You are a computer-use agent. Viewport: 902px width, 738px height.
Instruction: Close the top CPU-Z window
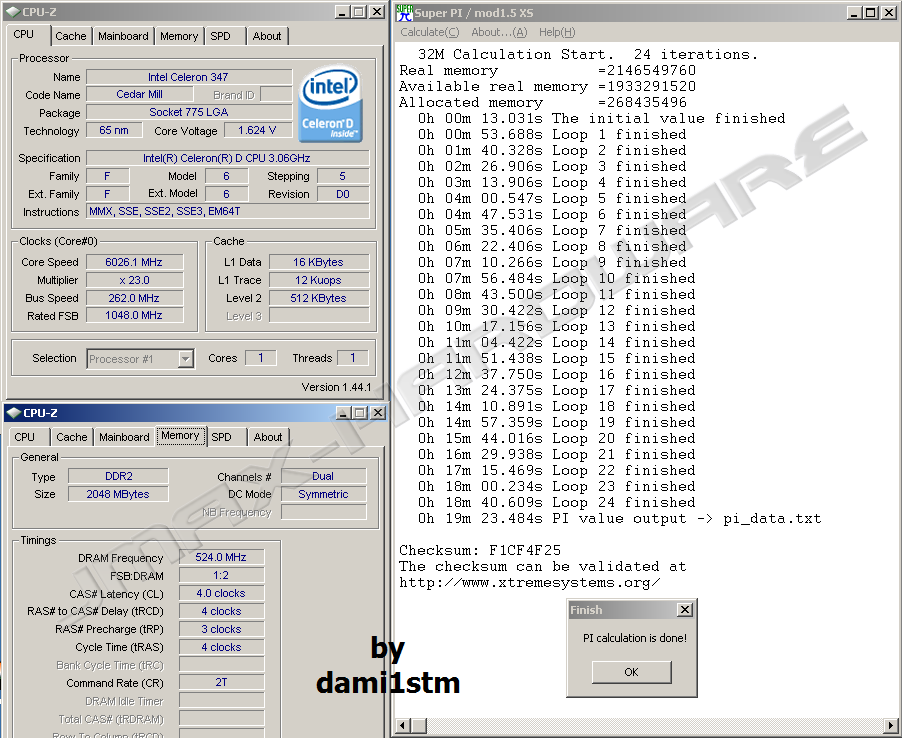coord(377,12)
